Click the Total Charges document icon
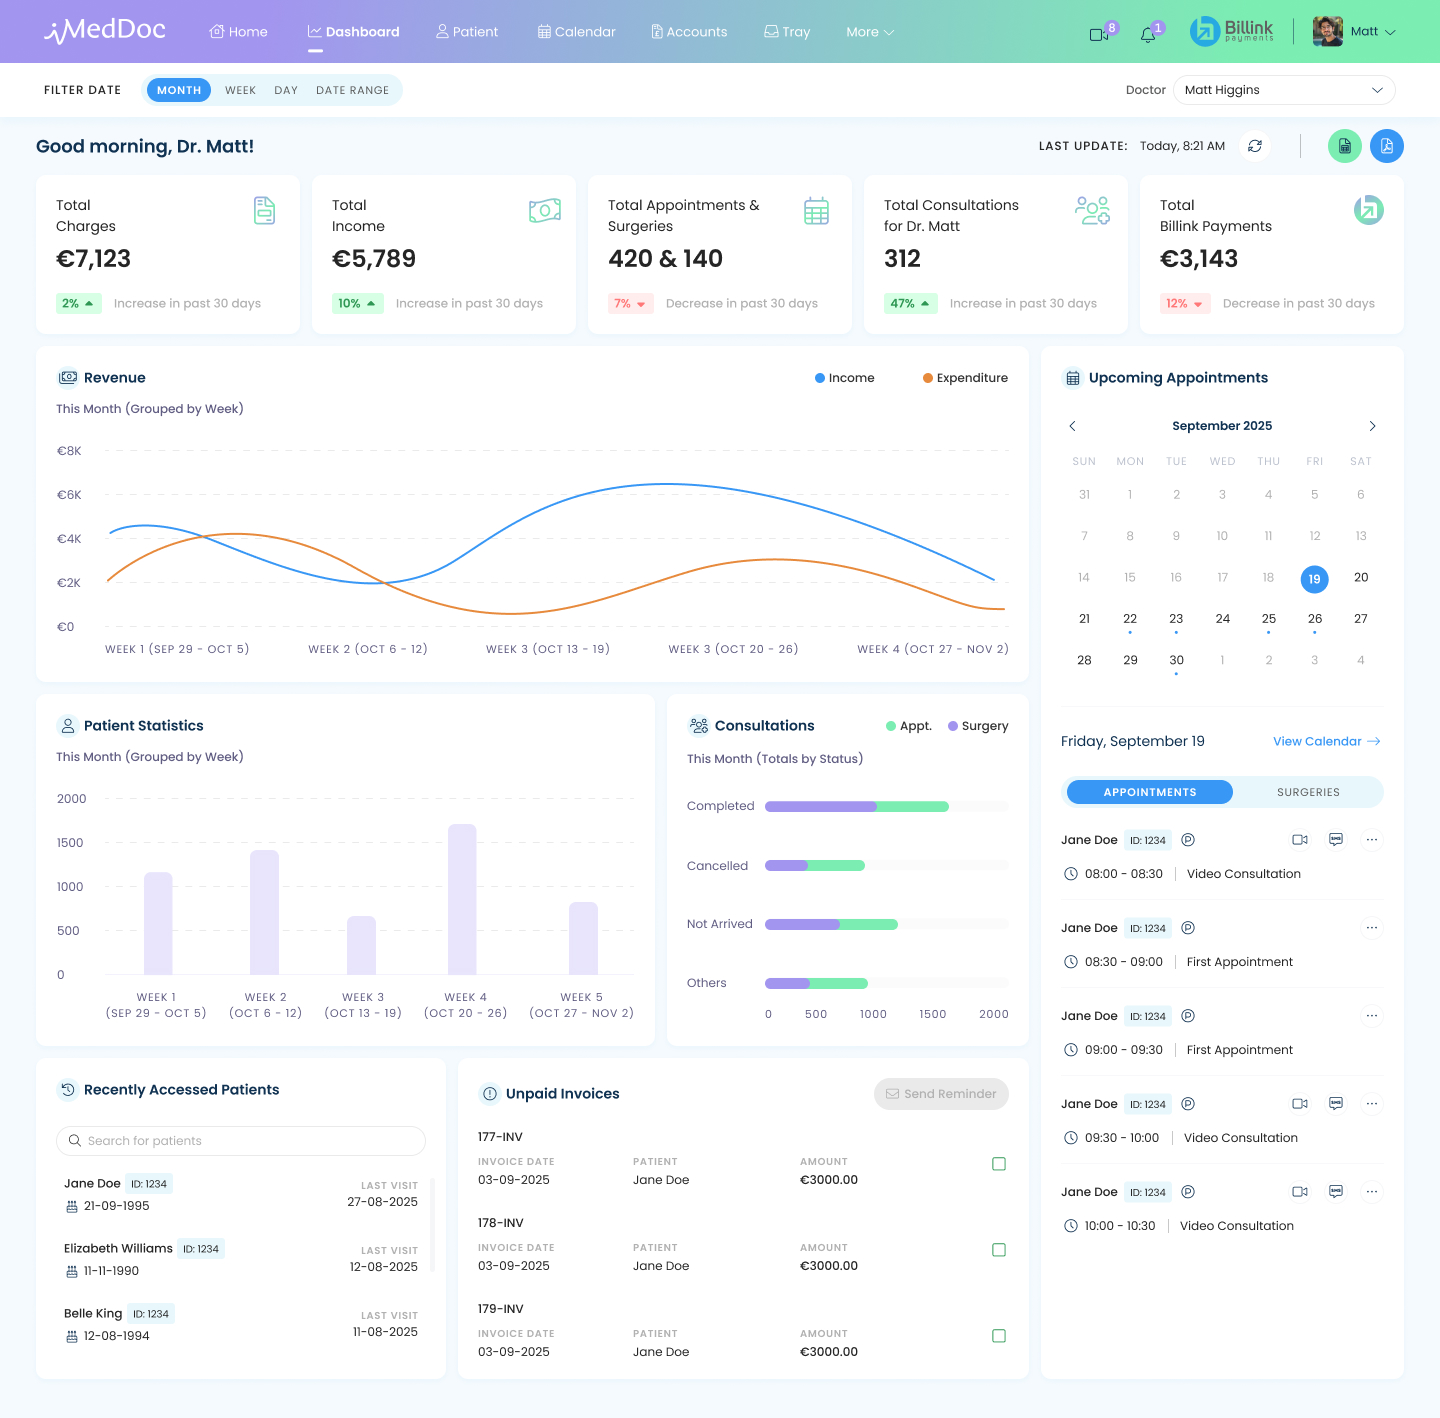1440x1418 pixels. pos(264,210)
